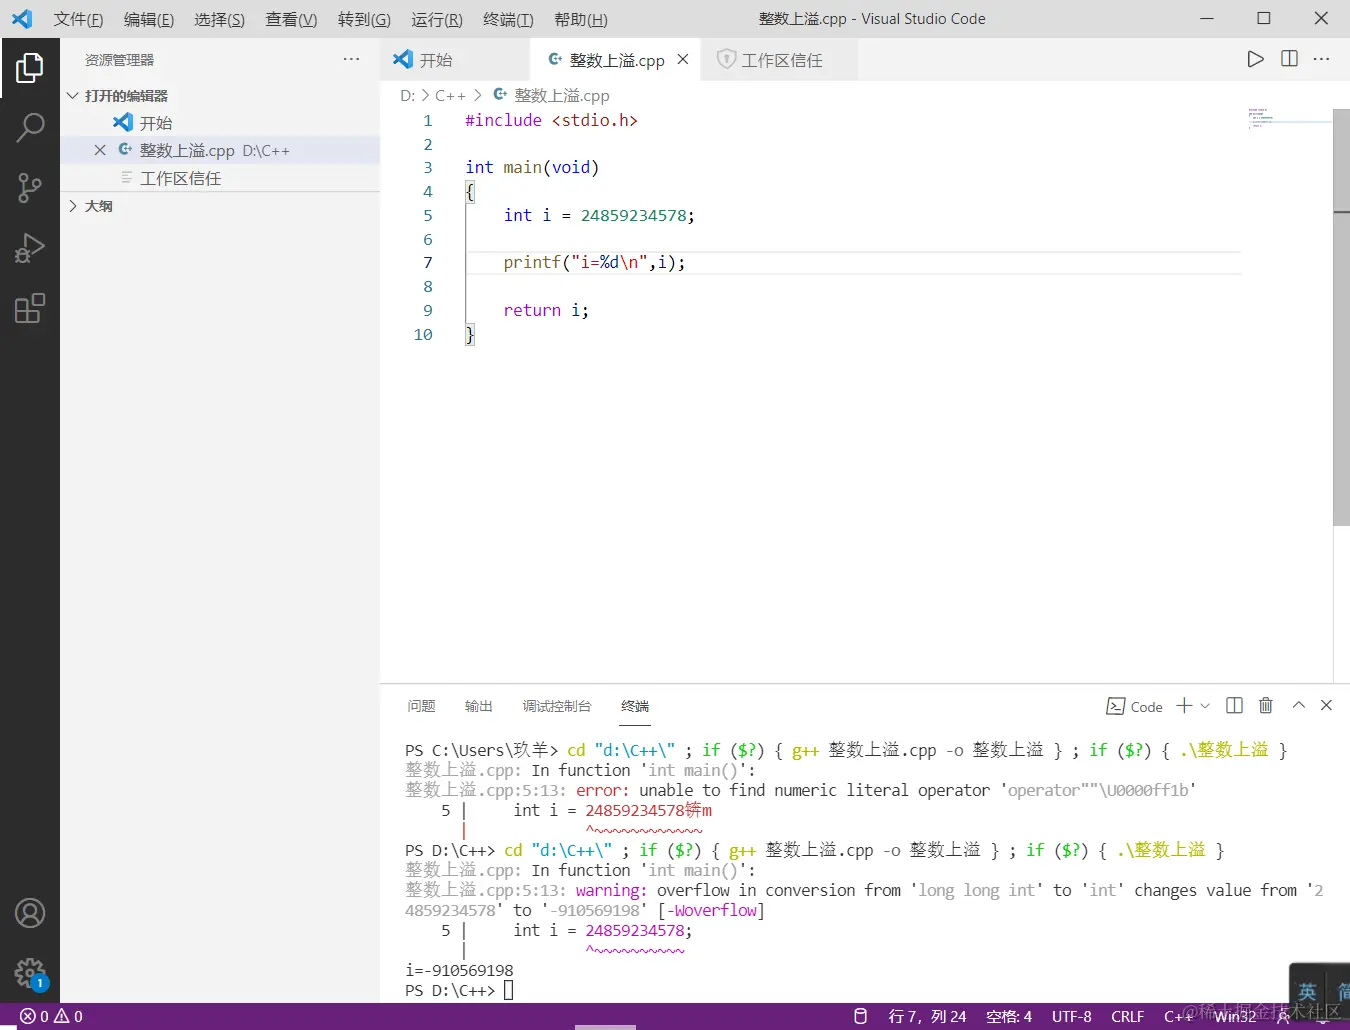Go to line via 行 7, 列 24

point(927,1016)
